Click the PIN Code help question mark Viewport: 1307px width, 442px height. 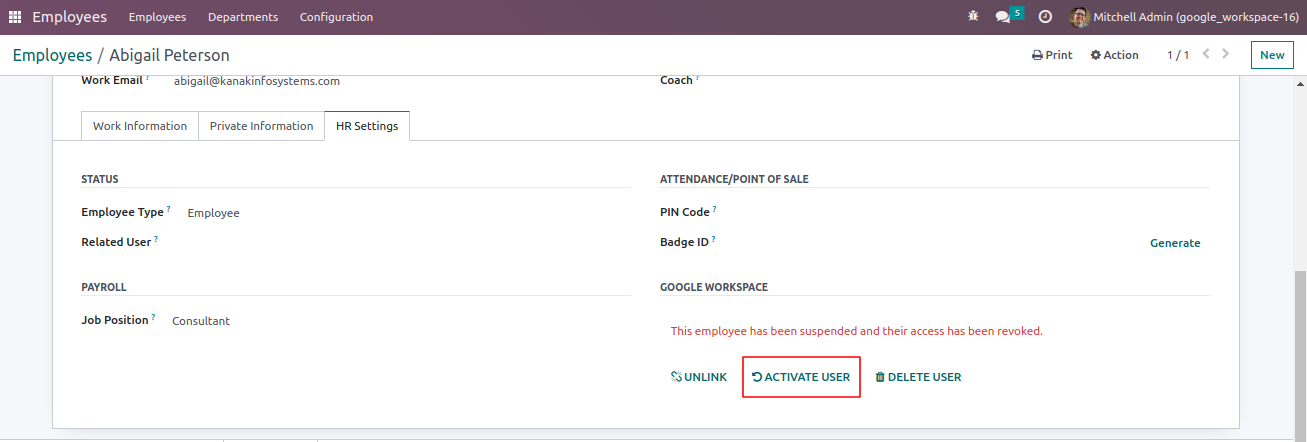pos(715,209)
